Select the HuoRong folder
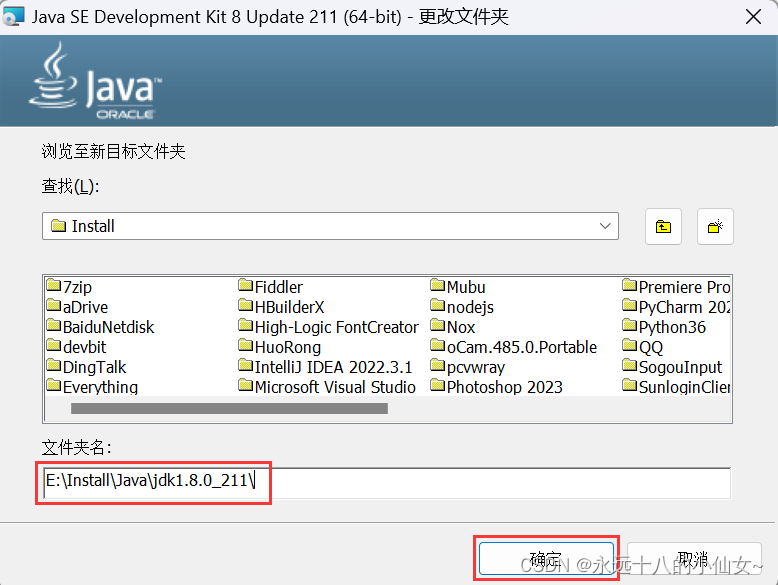778x585 pixels. [x=280, y=347]
